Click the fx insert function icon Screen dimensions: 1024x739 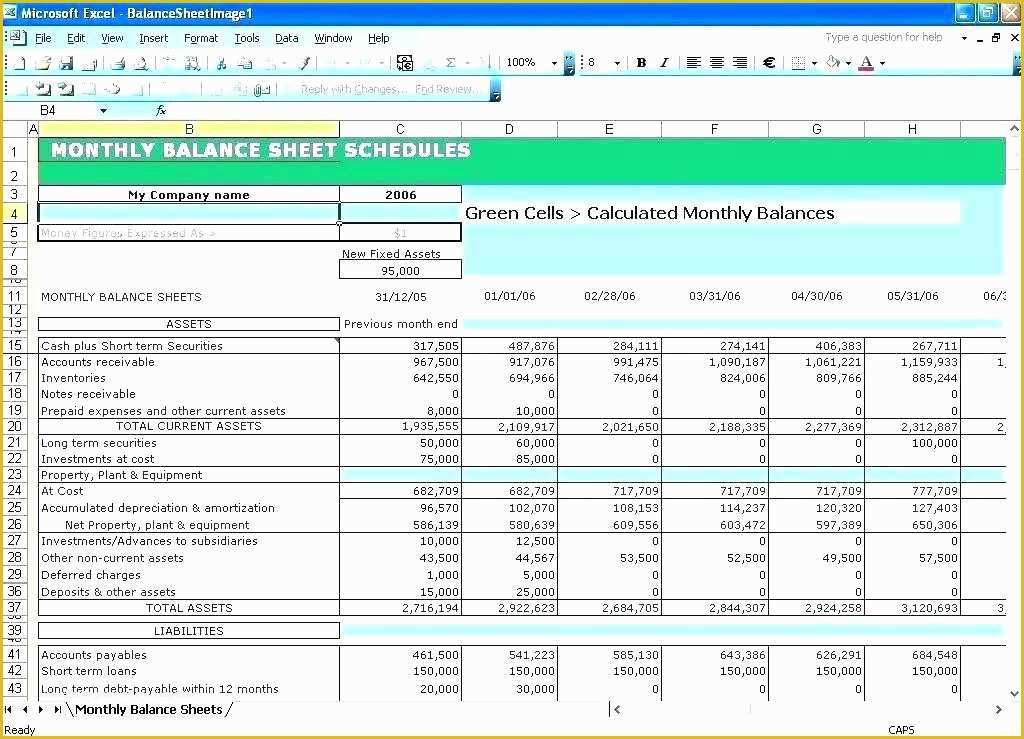coord(161,110)
